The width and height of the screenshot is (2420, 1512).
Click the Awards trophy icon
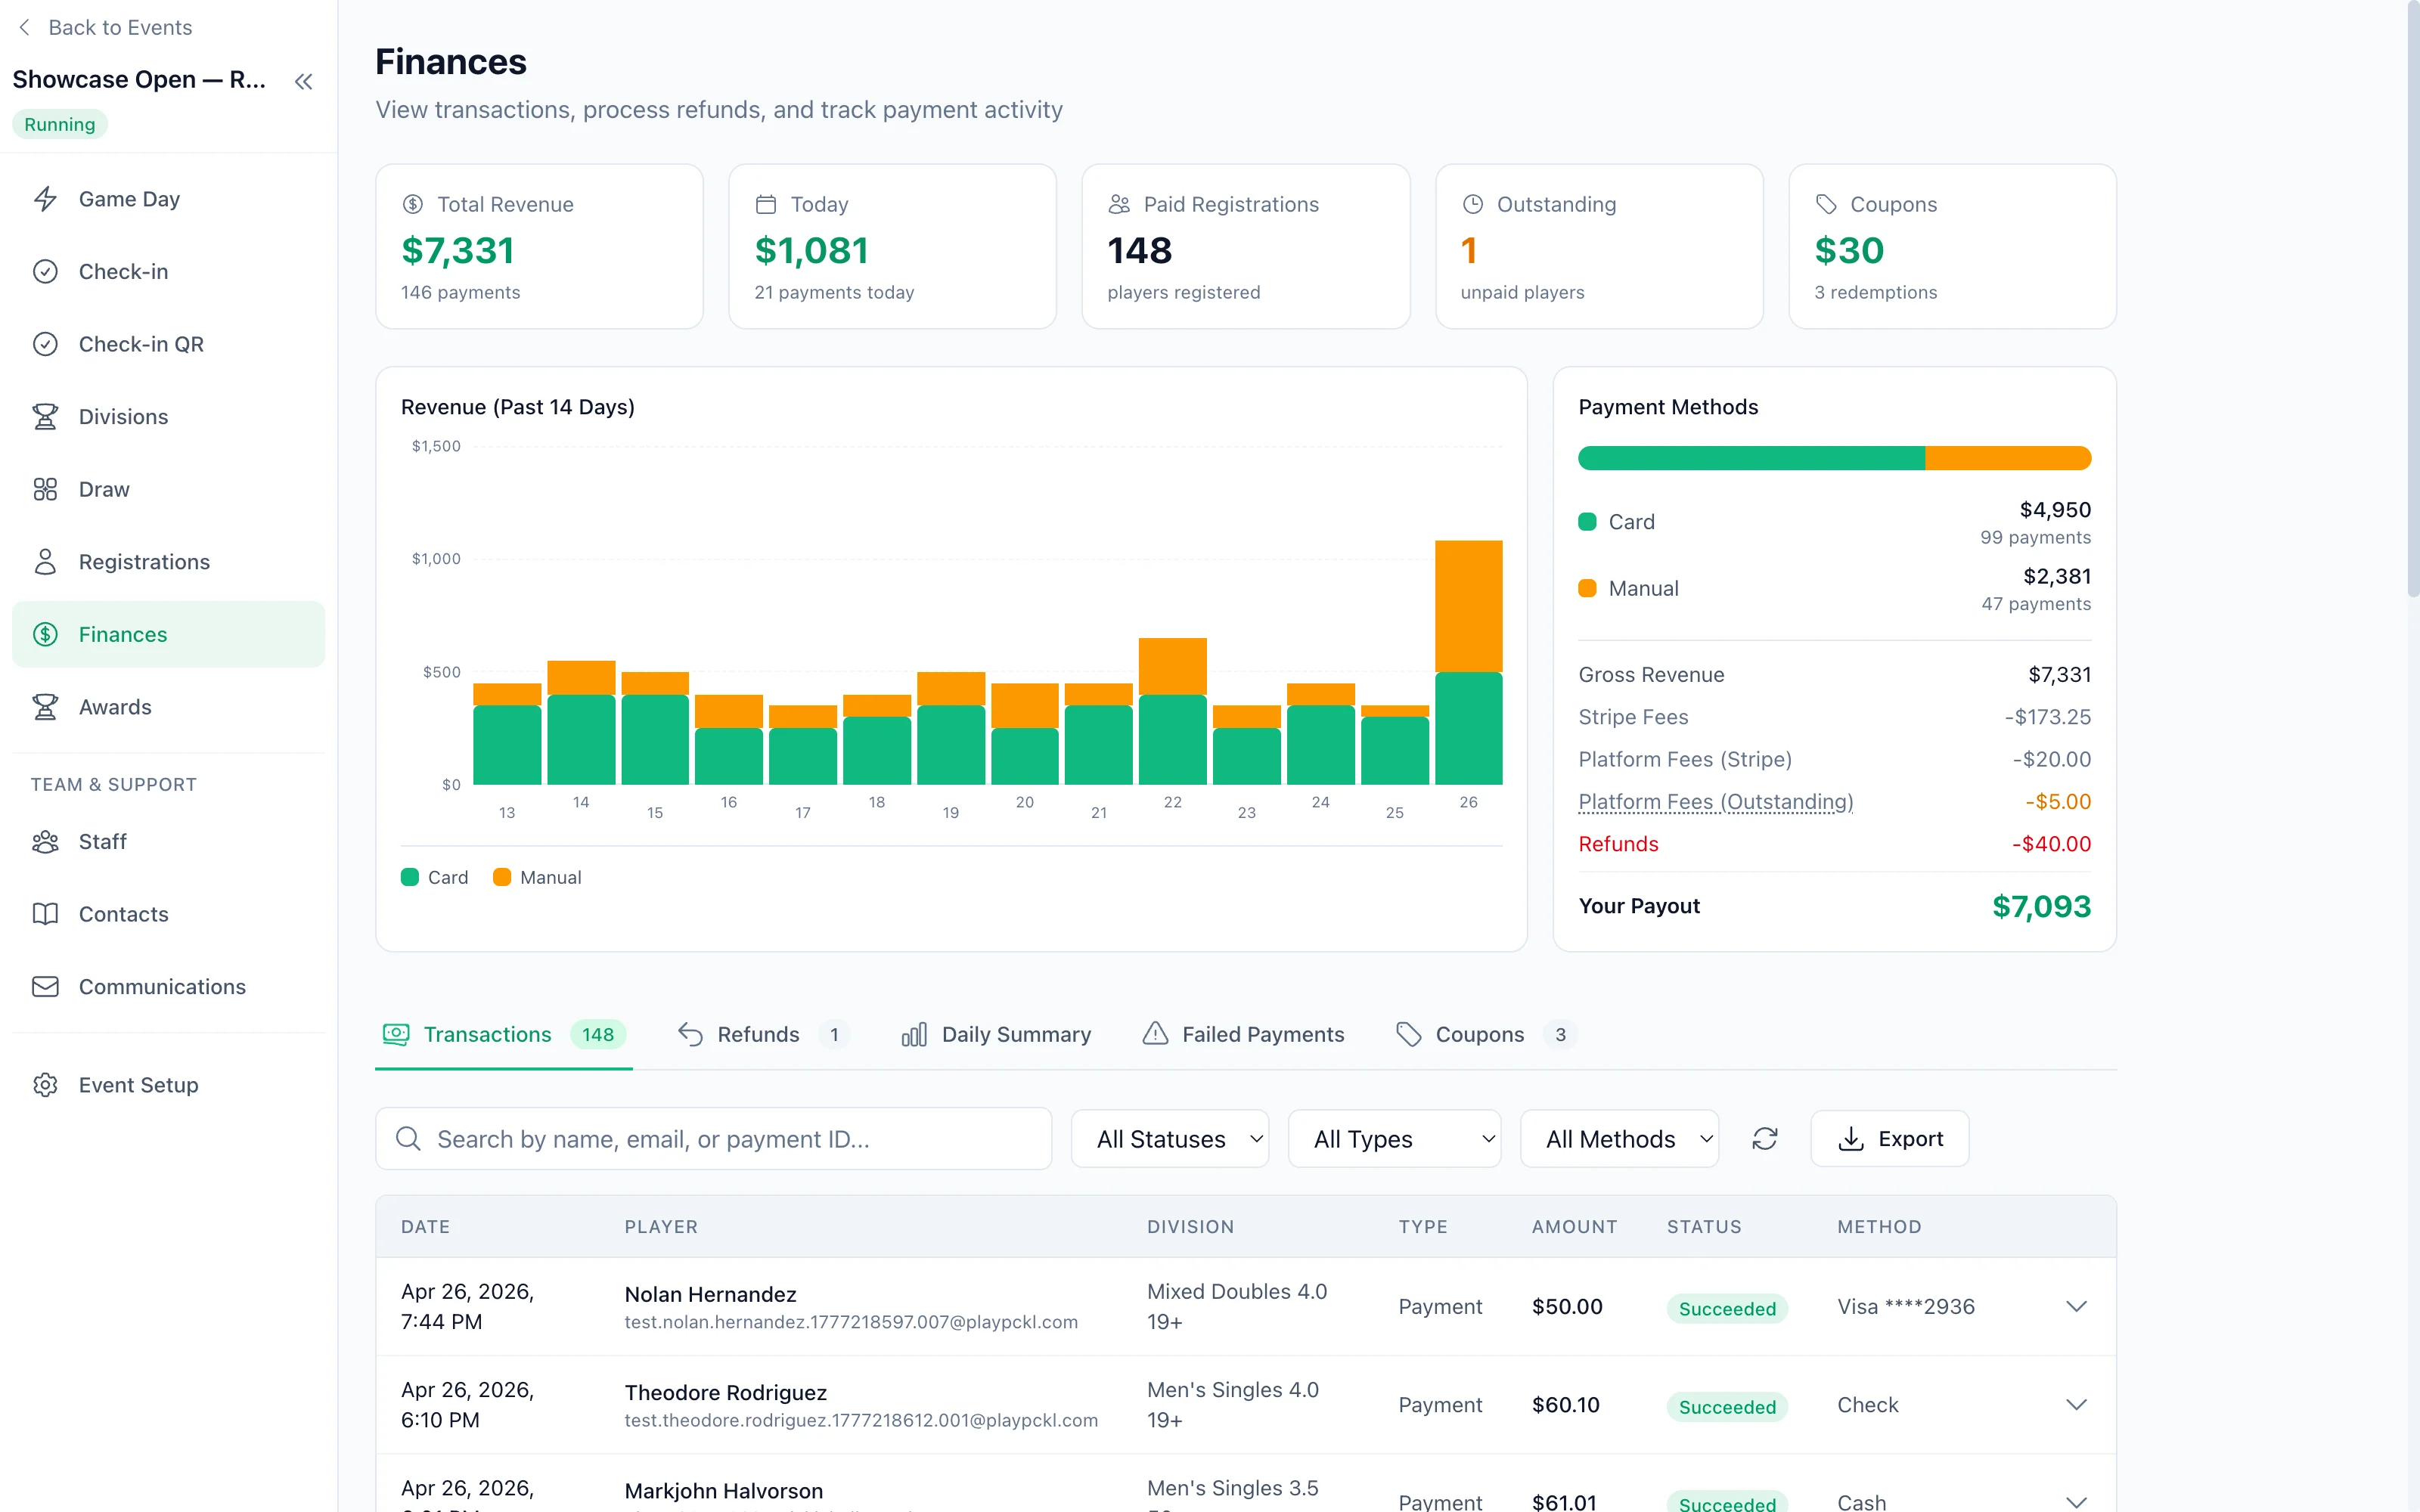45,707
